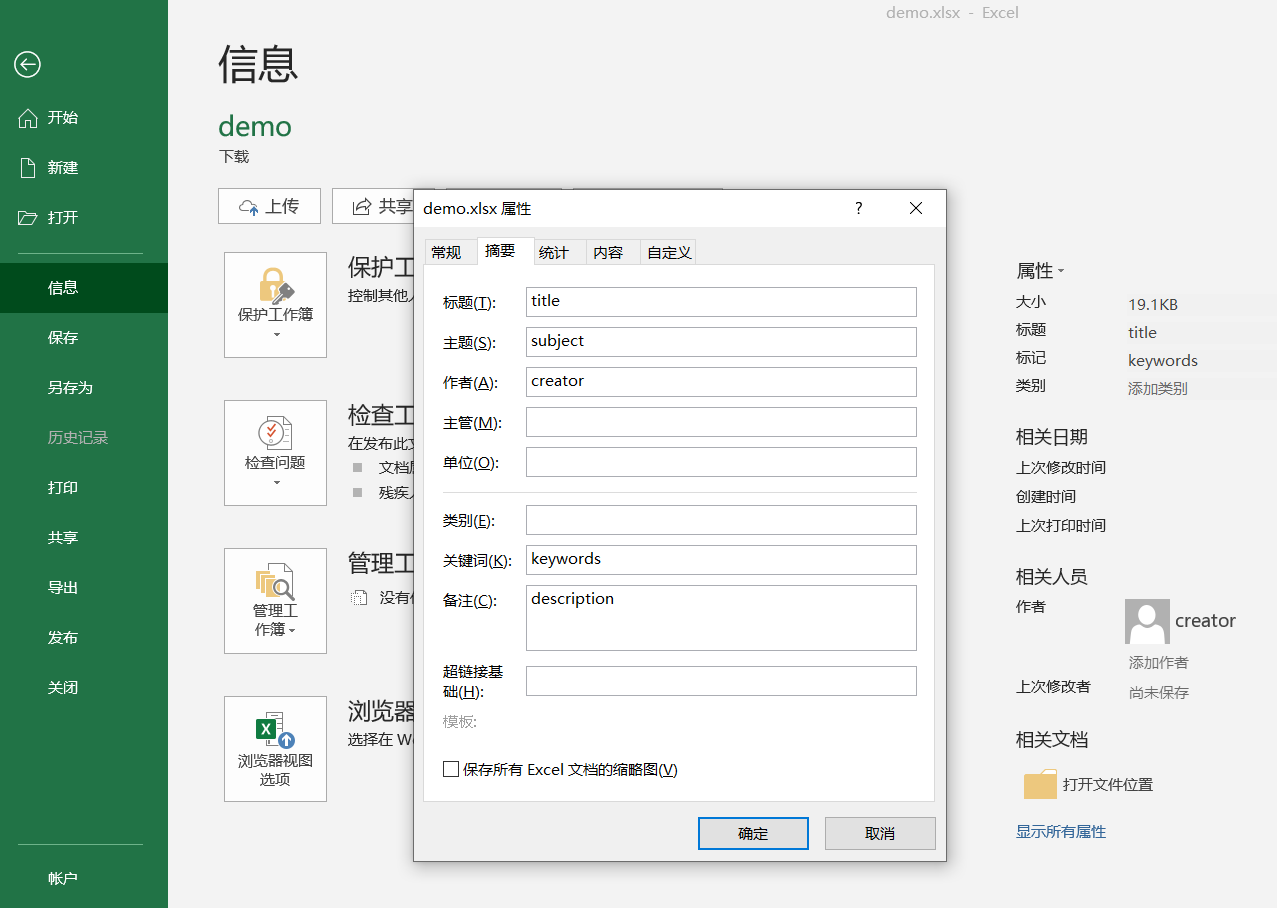Select Save As (另存为) in sidebar
The image size is (1277, 908).
[70, 387]
